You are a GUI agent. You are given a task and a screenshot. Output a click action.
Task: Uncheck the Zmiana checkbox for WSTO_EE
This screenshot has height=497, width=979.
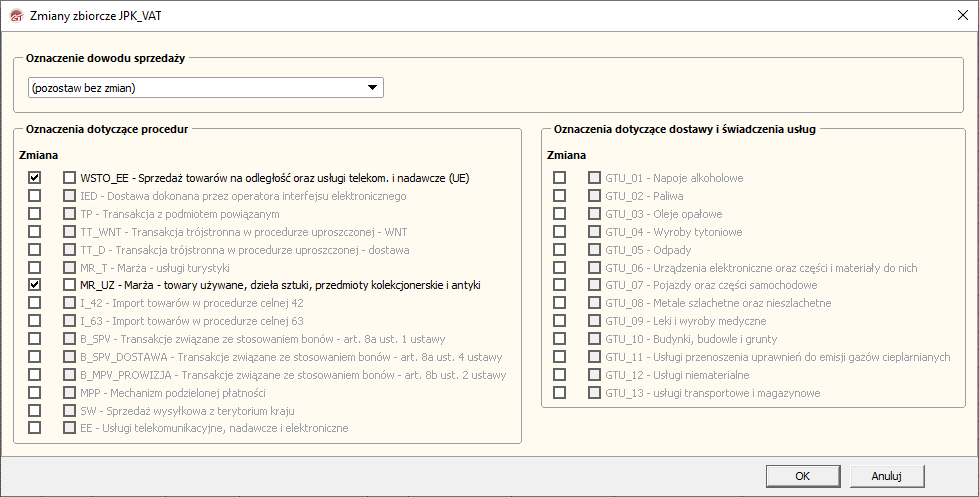coord(35,177)
